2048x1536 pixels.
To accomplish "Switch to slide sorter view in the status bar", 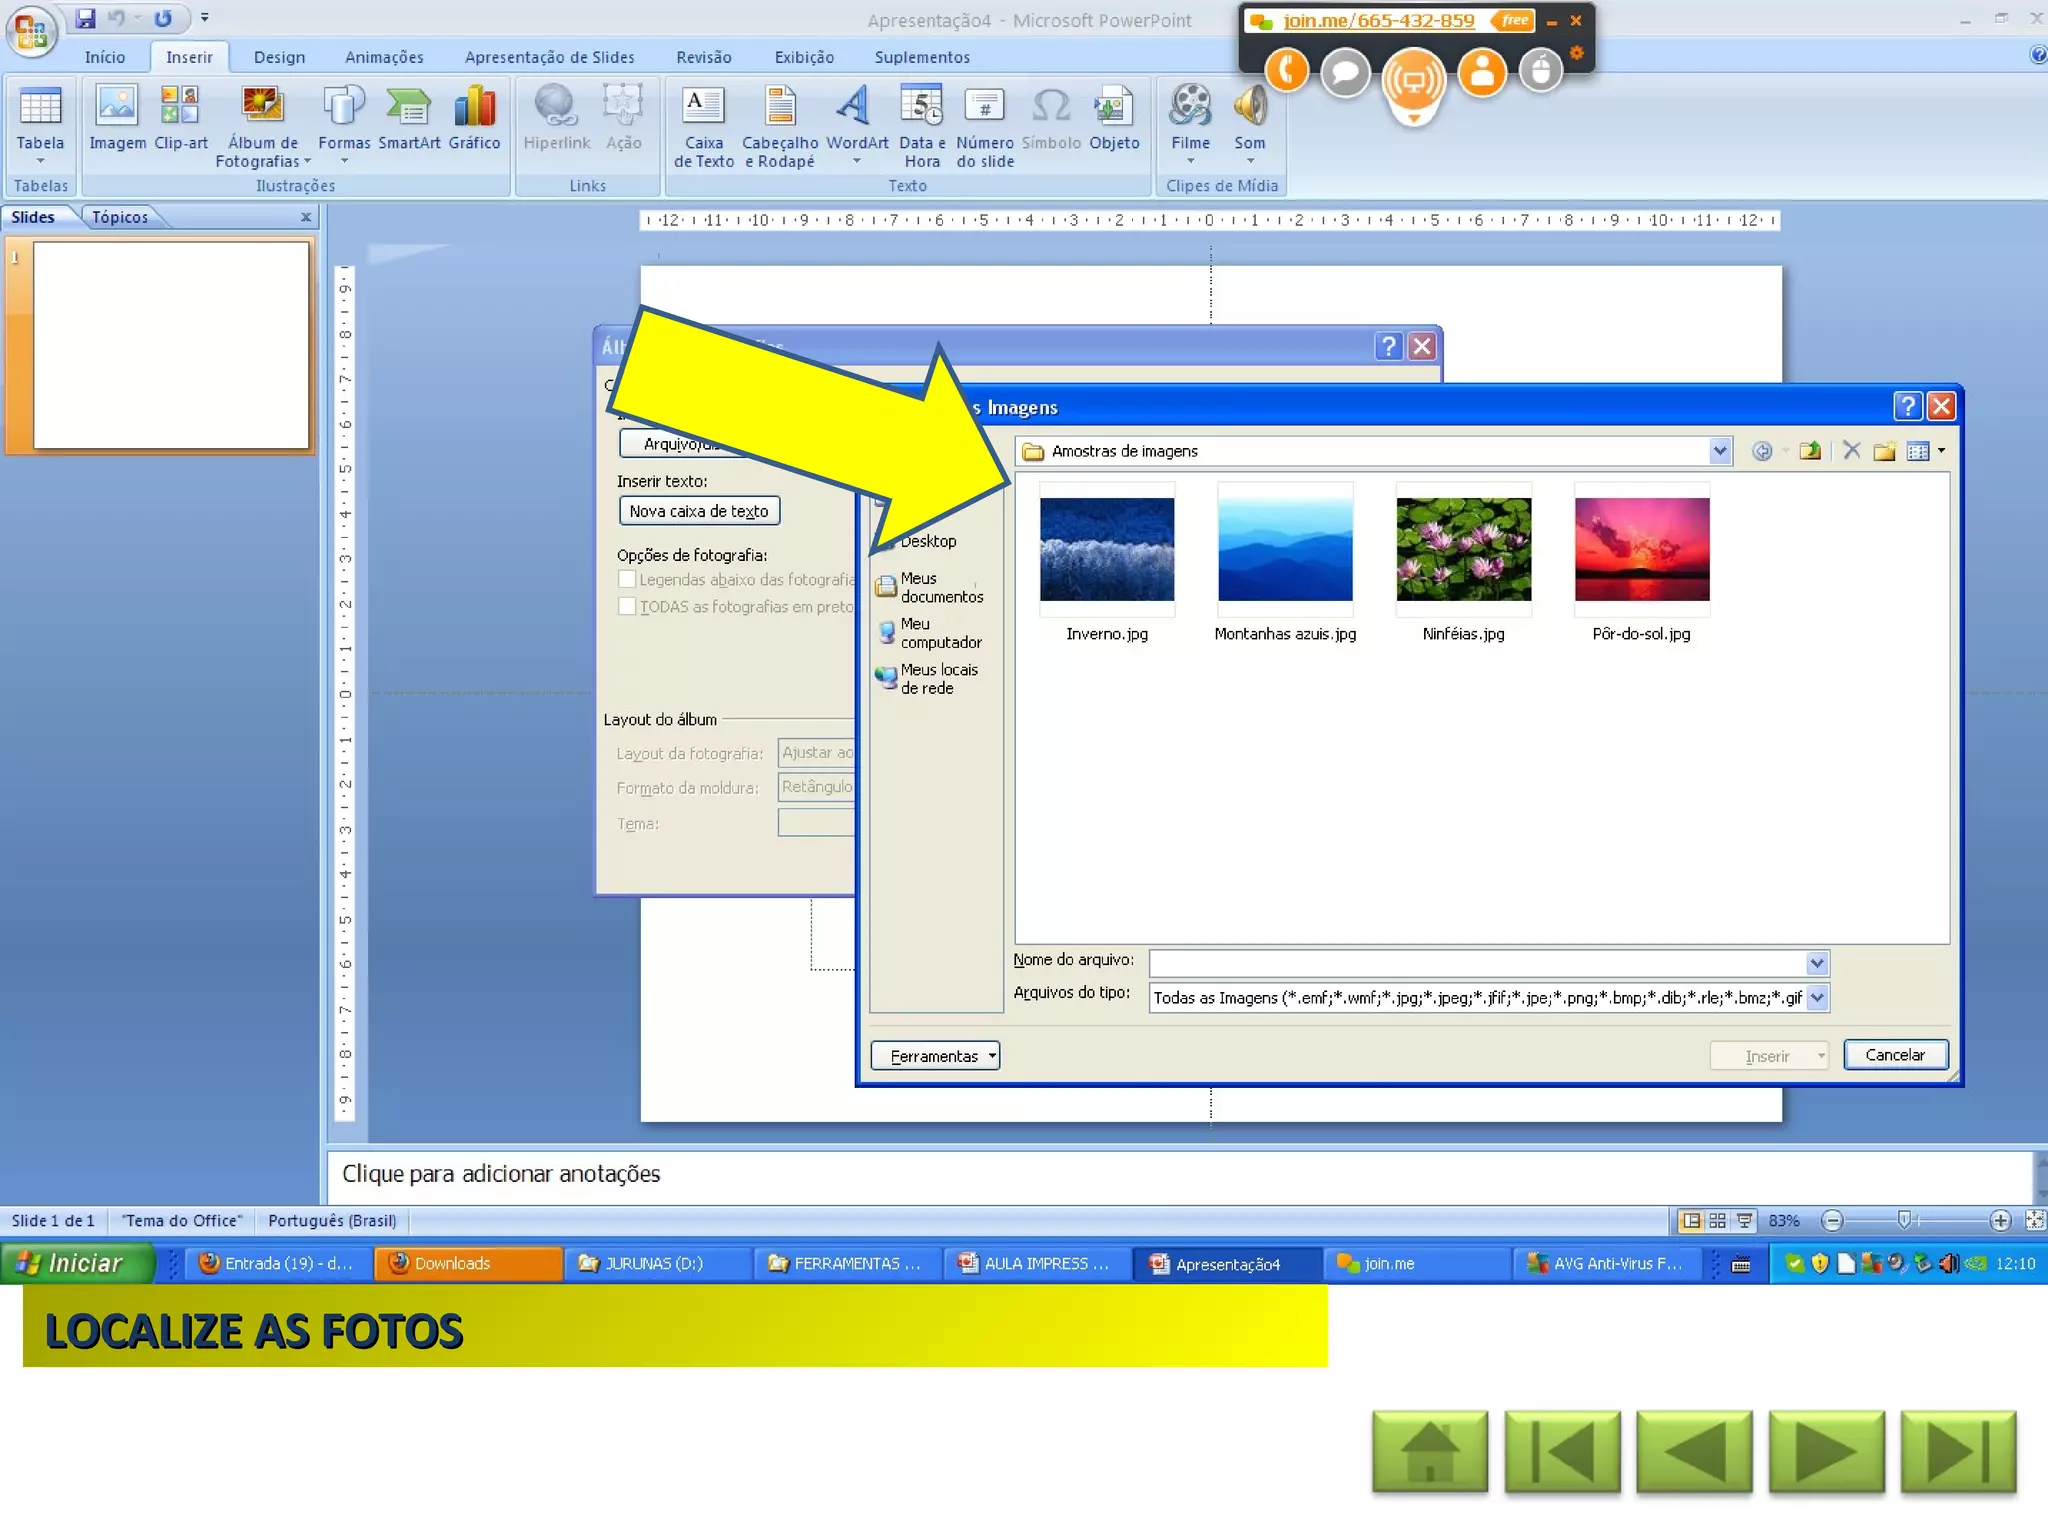I will click(1717, 1220).
